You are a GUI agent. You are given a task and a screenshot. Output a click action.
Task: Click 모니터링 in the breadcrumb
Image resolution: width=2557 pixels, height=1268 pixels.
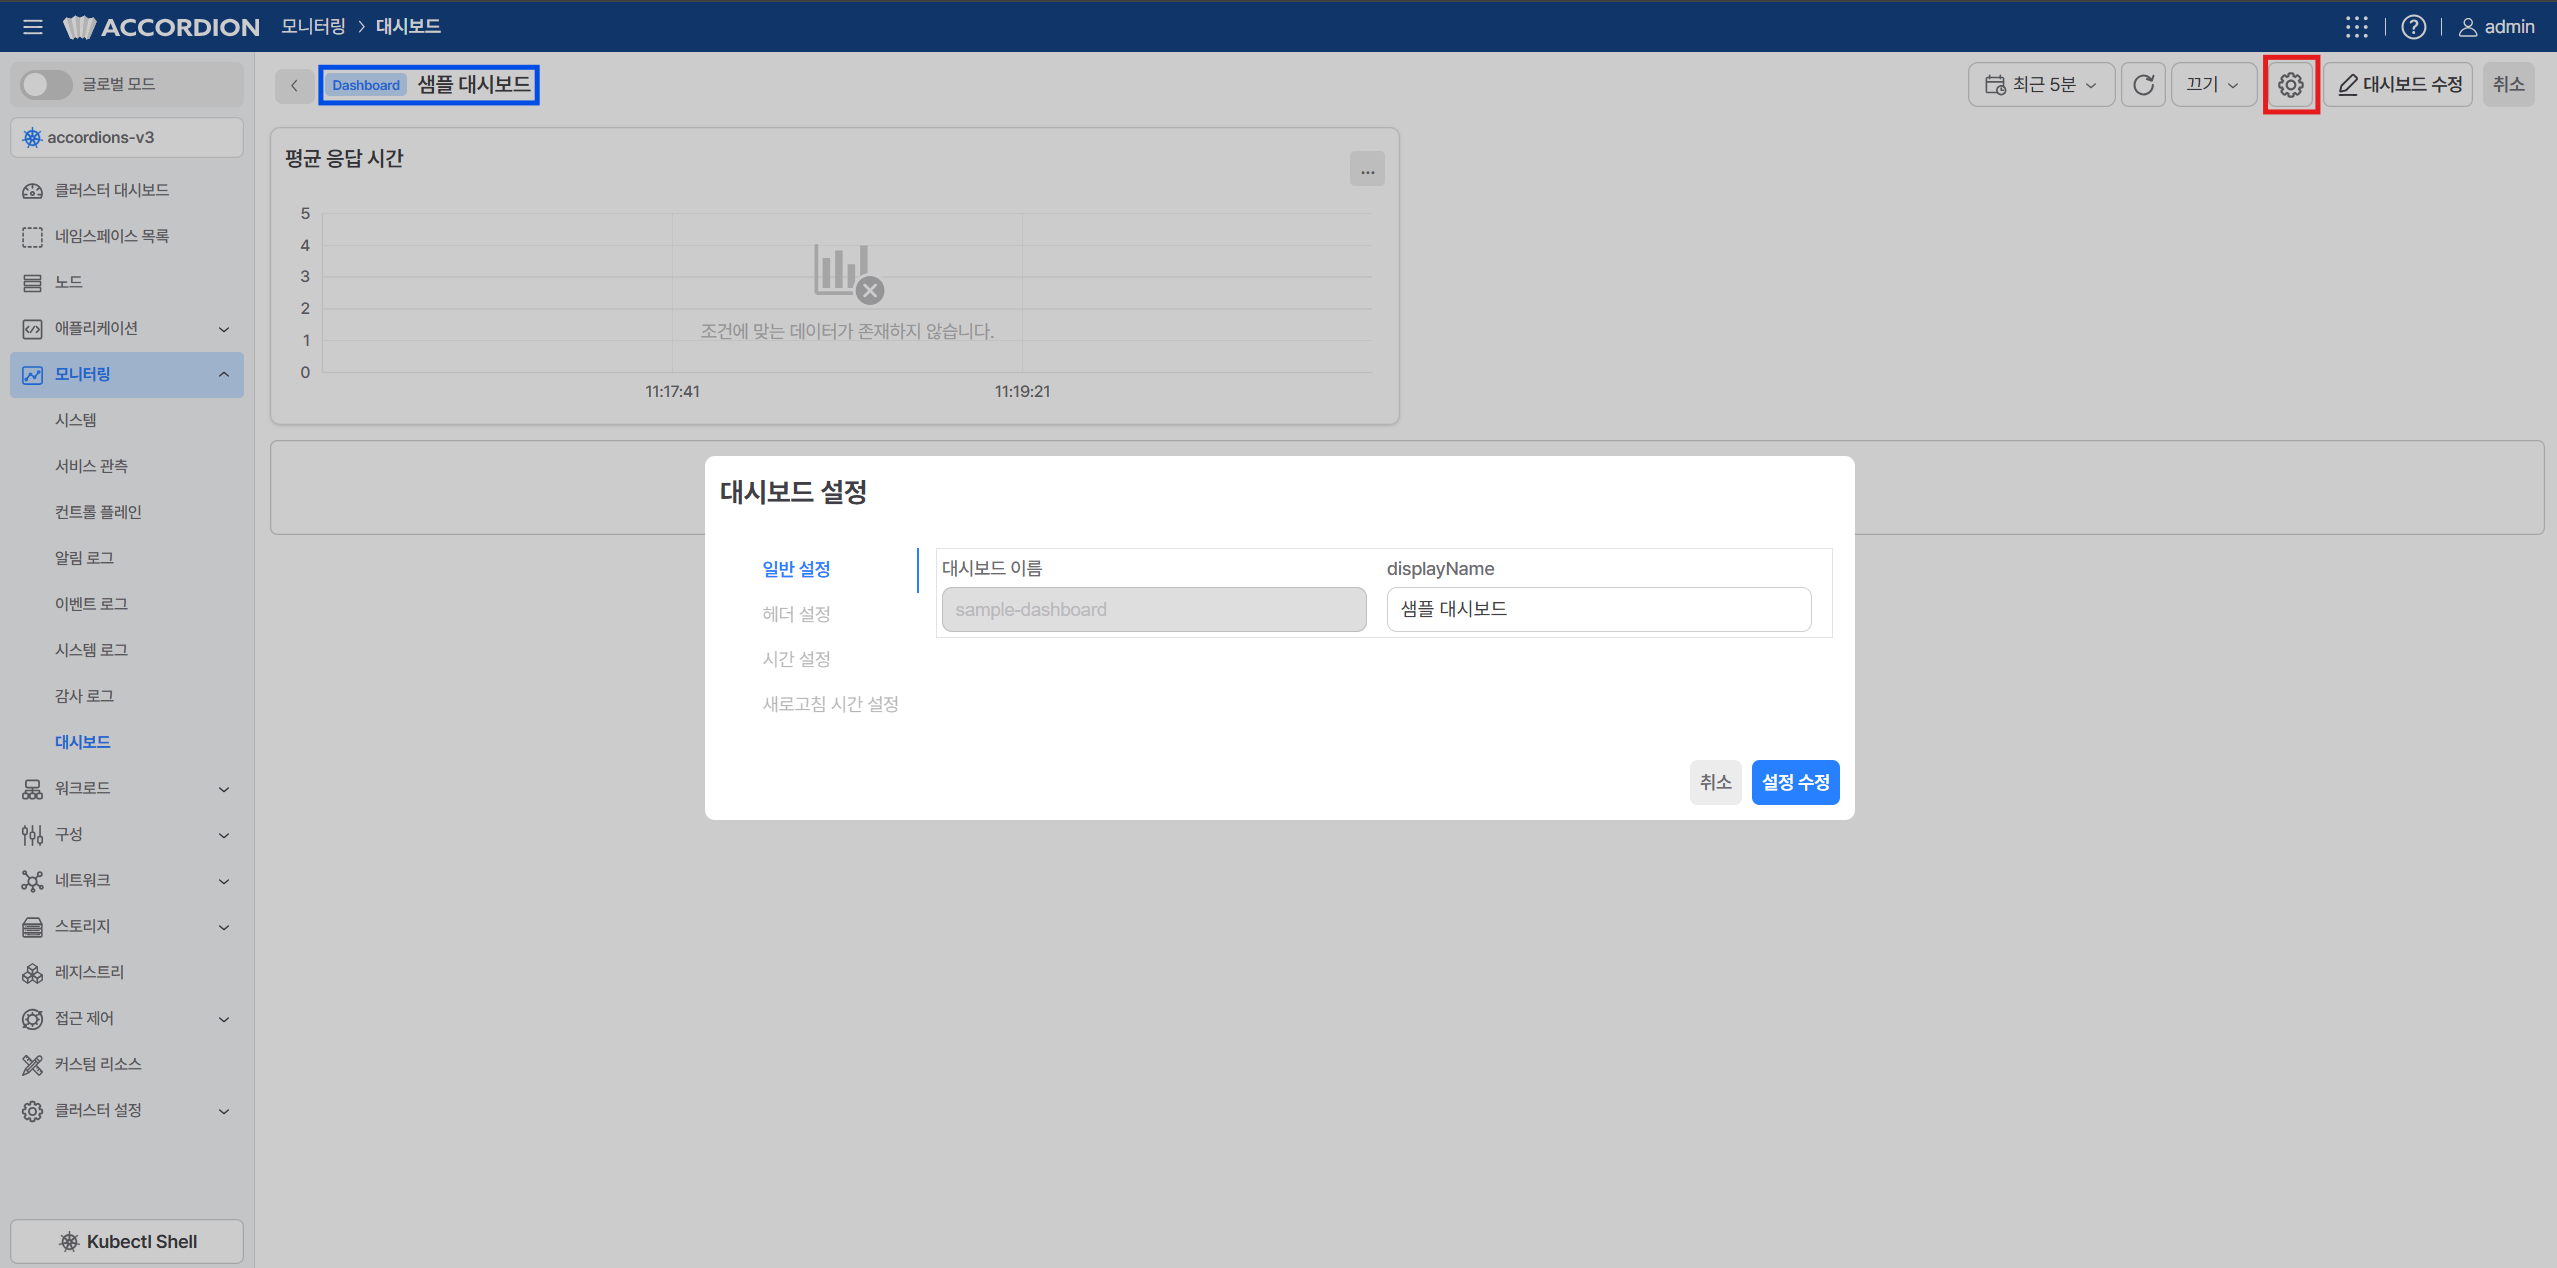[313, 27]
